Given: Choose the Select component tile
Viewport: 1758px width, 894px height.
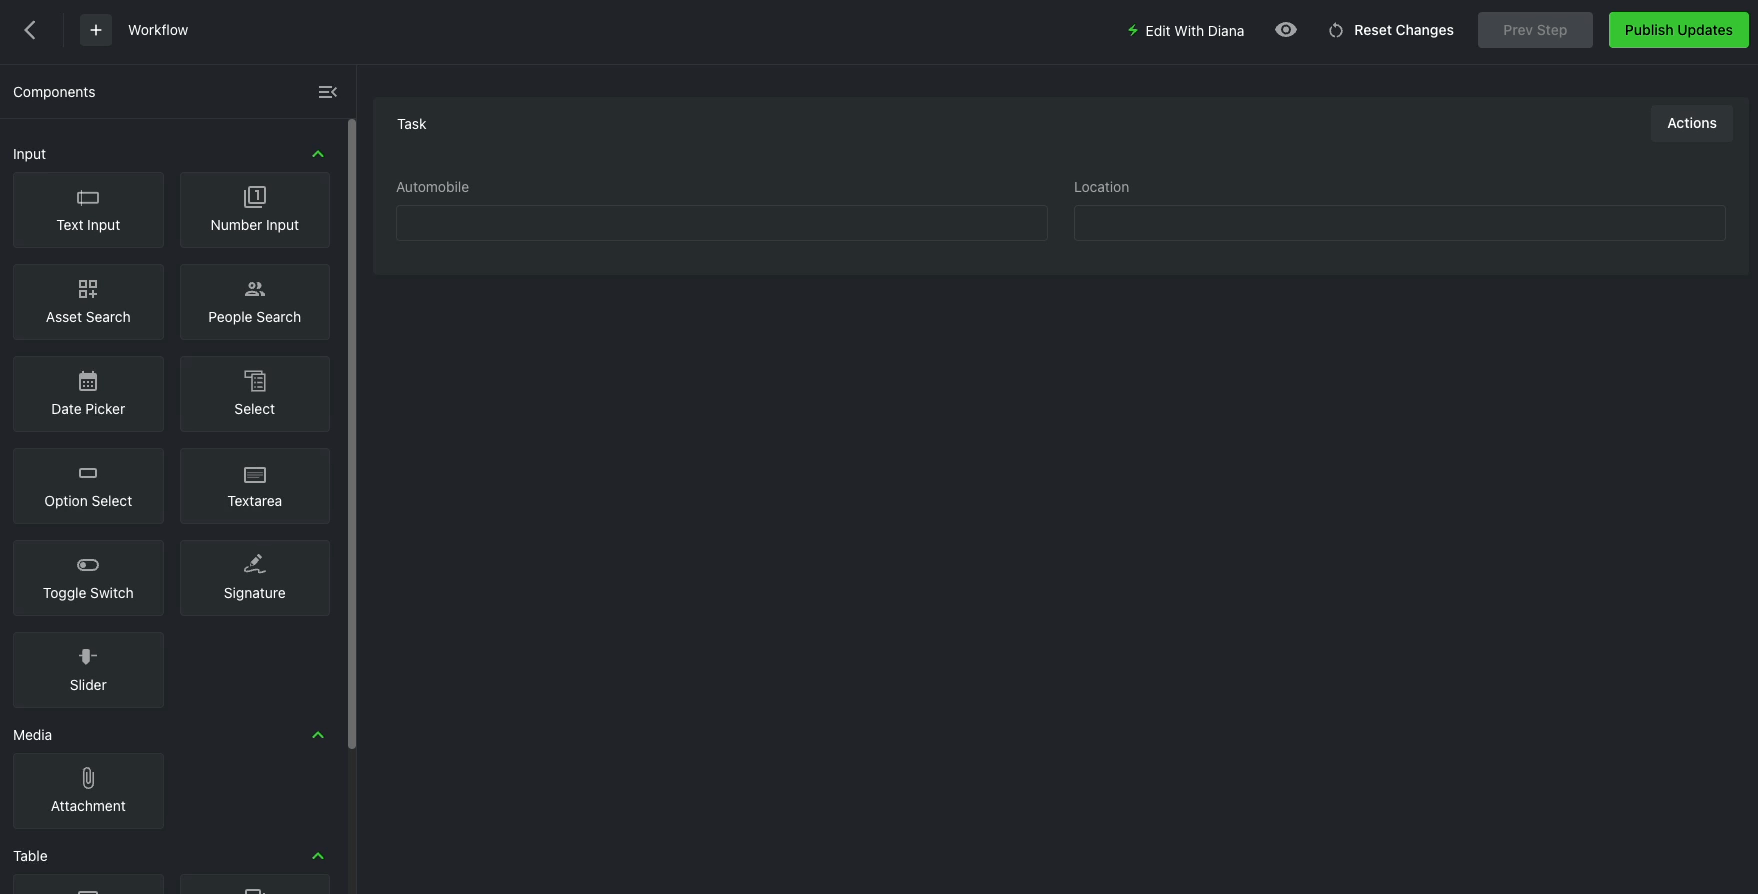Looking at the screenshot, I should [x=255, y=394].
